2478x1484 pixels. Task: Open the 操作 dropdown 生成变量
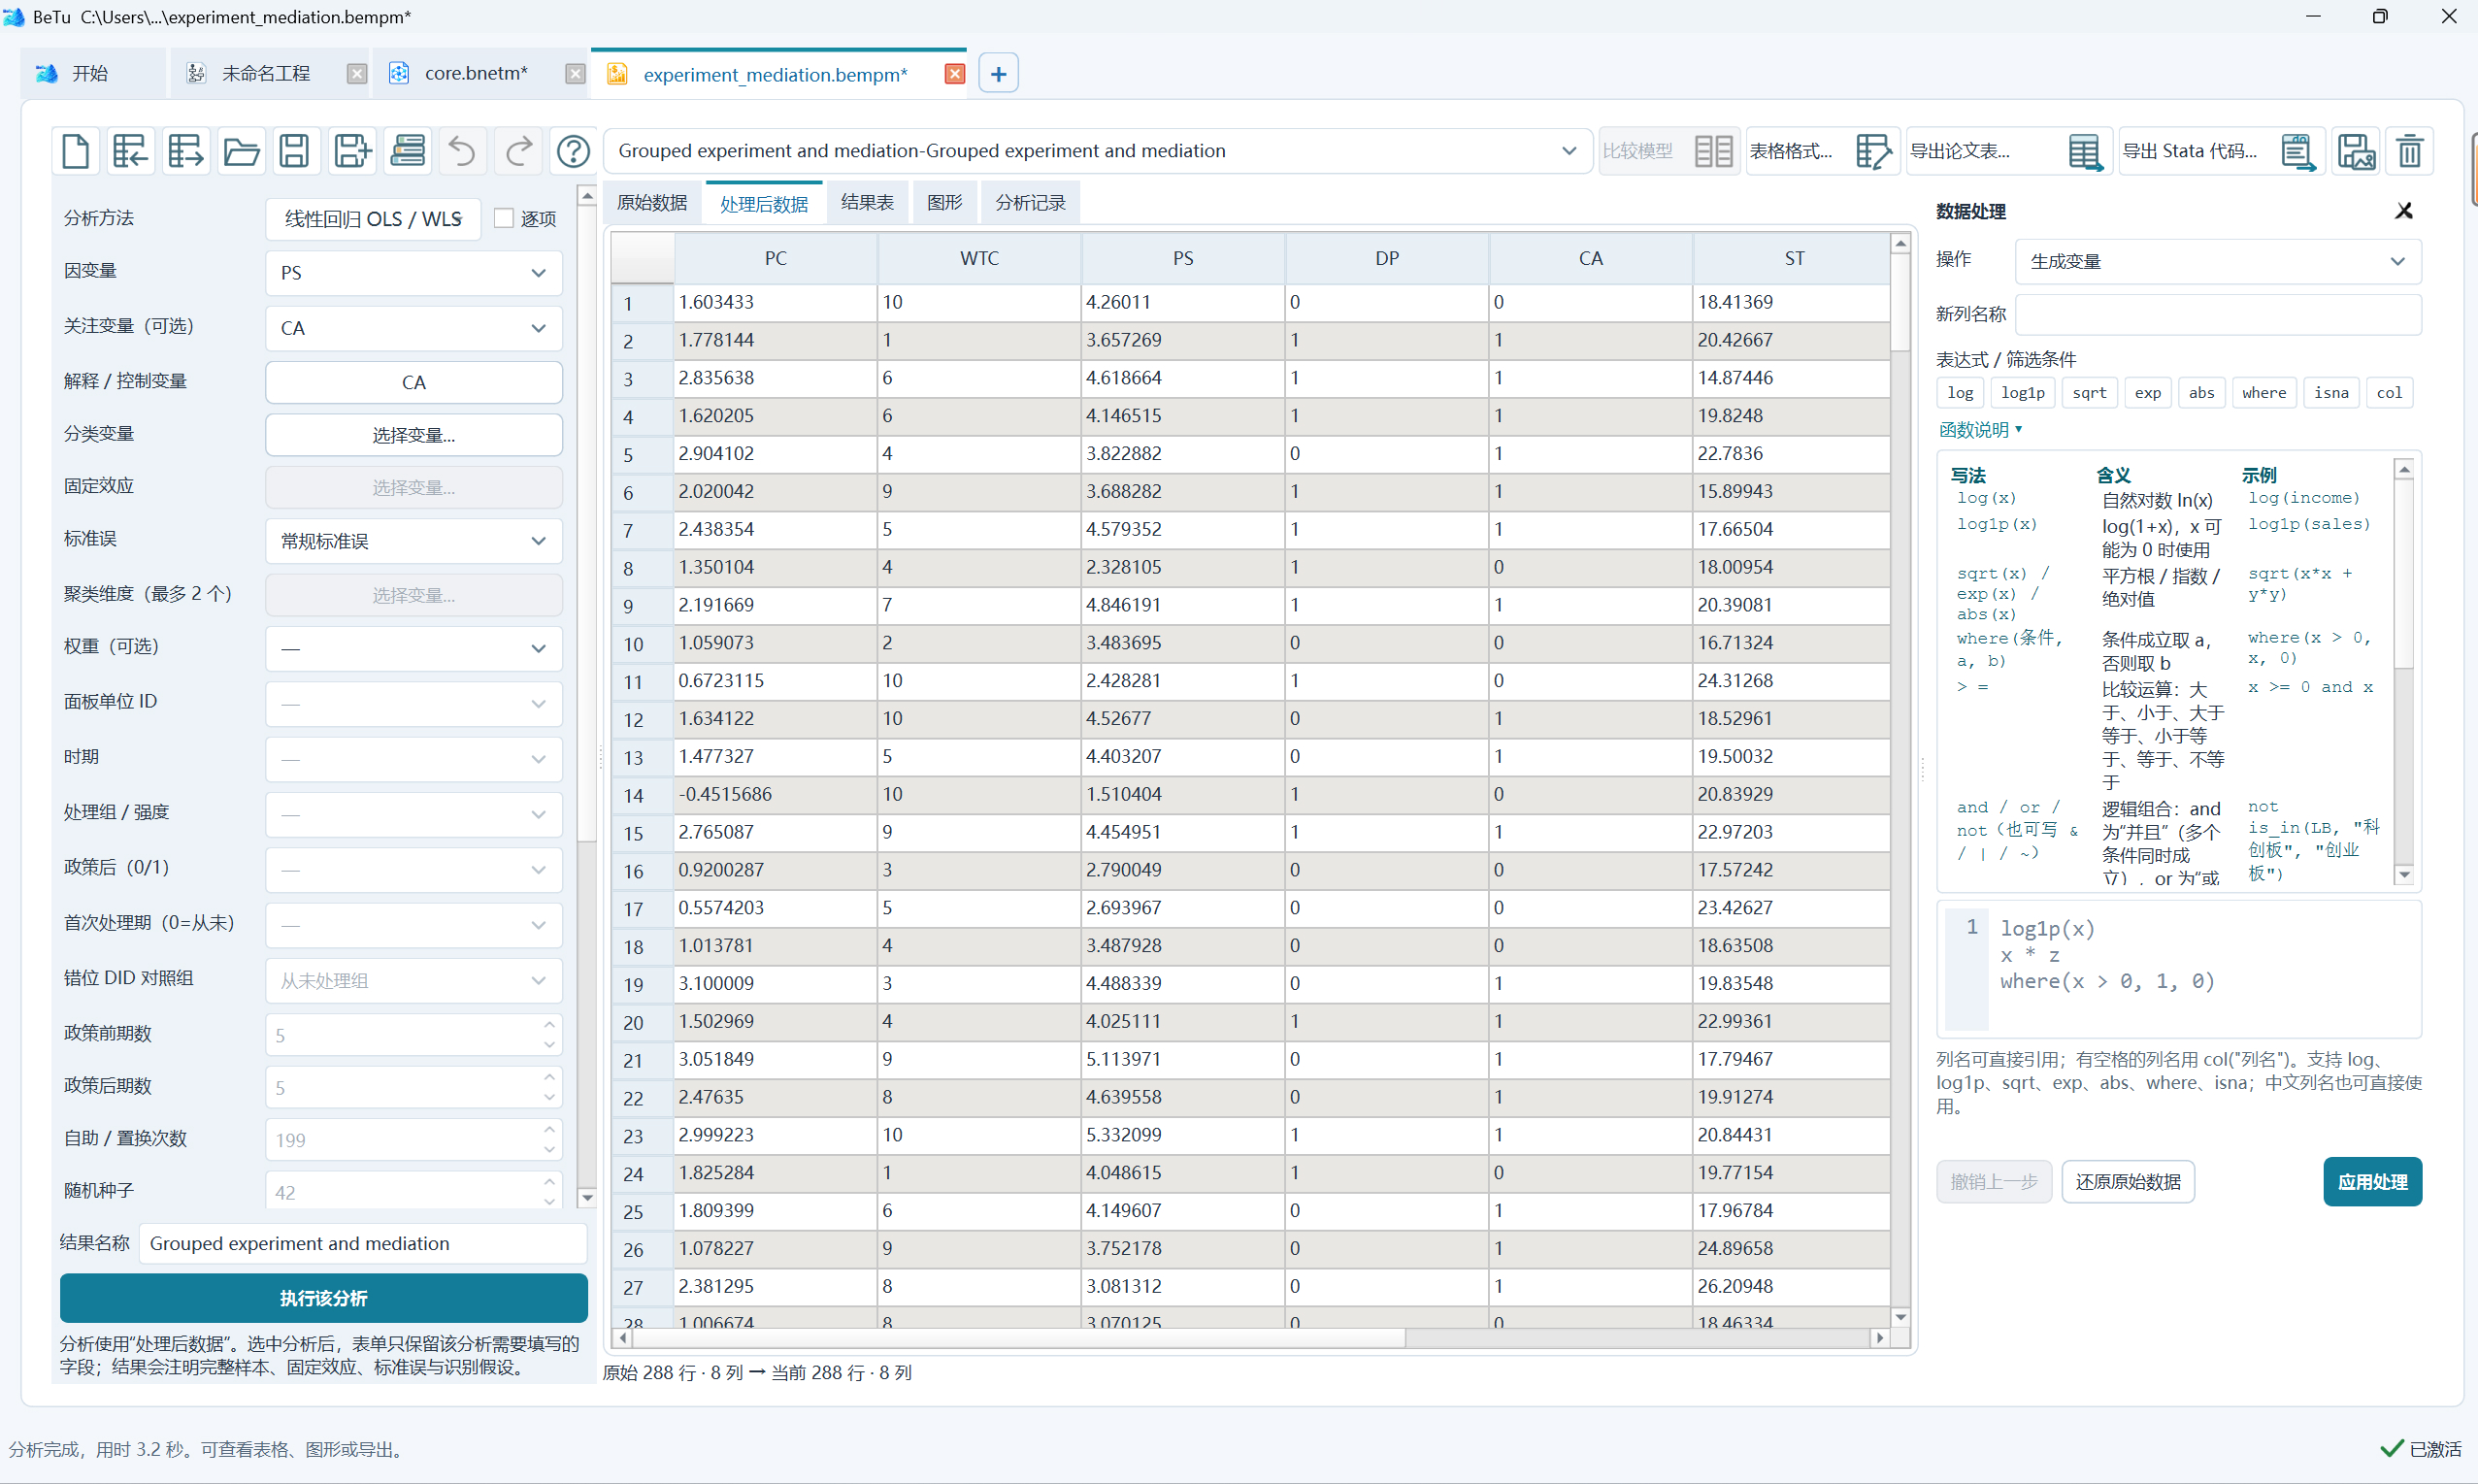(x=2218, y=261)
